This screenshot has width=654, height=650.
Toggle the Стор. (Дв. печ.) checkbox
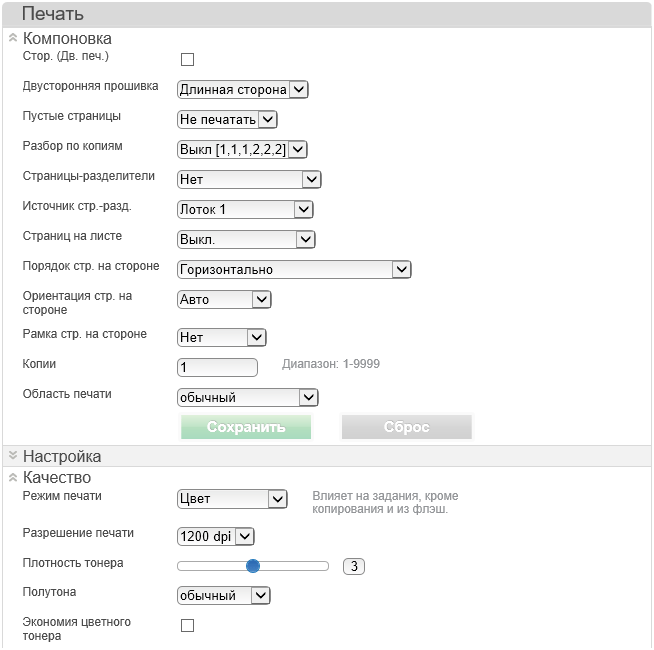tap(187, 60)
